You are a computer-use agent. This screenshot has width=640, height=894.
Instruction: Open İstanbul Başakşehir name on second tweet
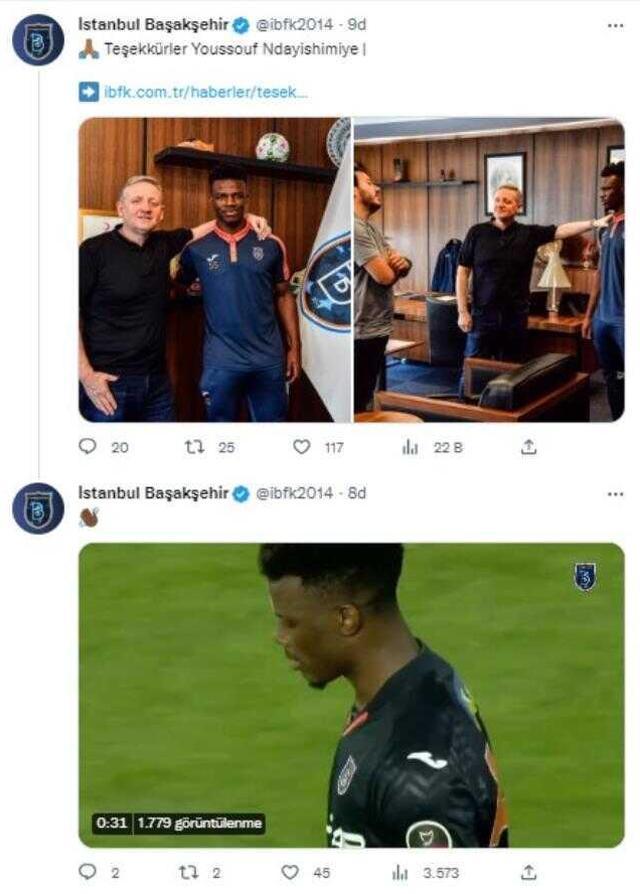click(153, 493)
